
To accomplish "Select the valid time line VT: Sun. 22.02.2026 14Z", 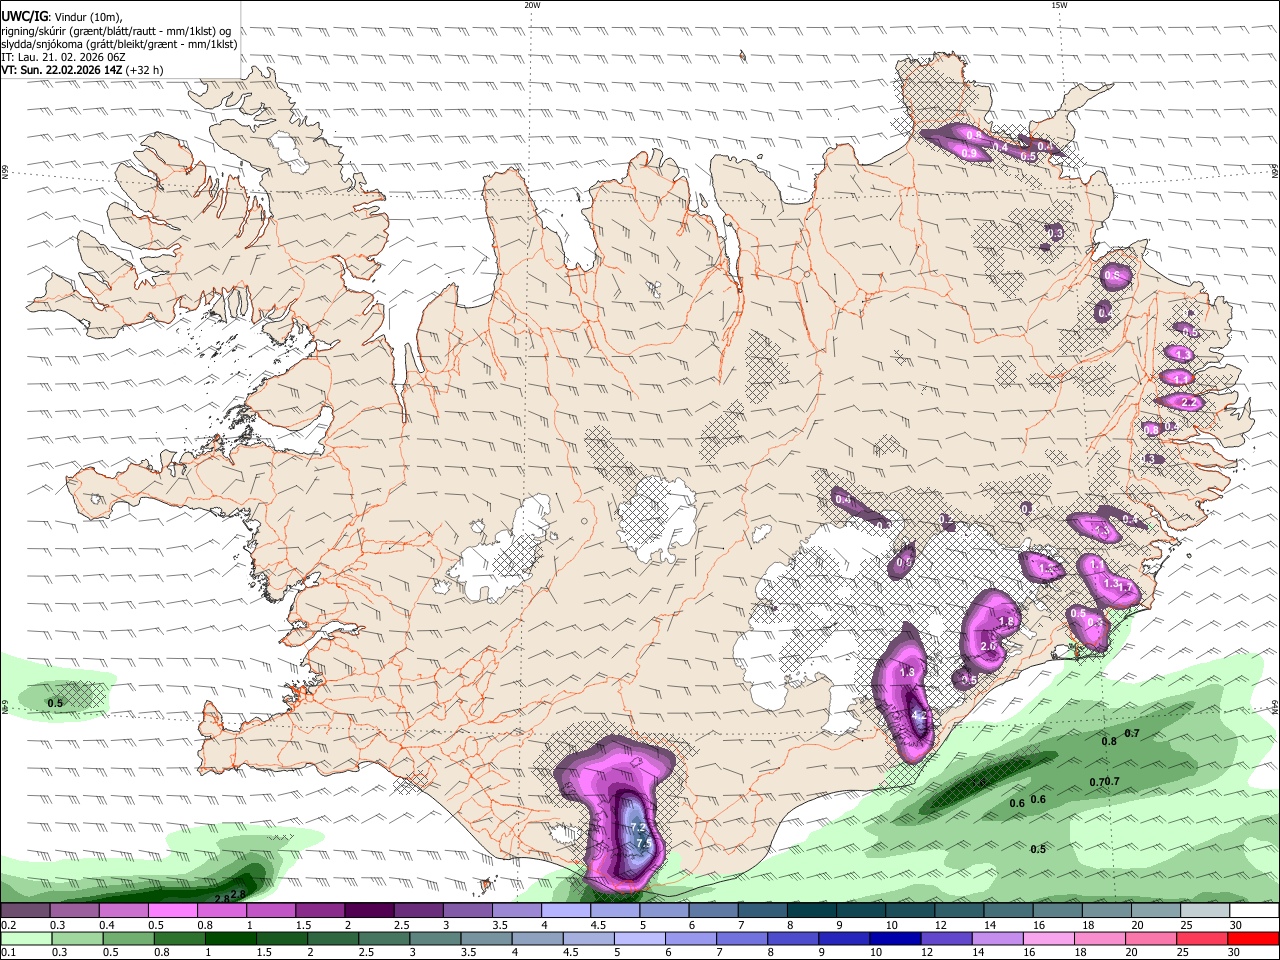I will (62, 70).
